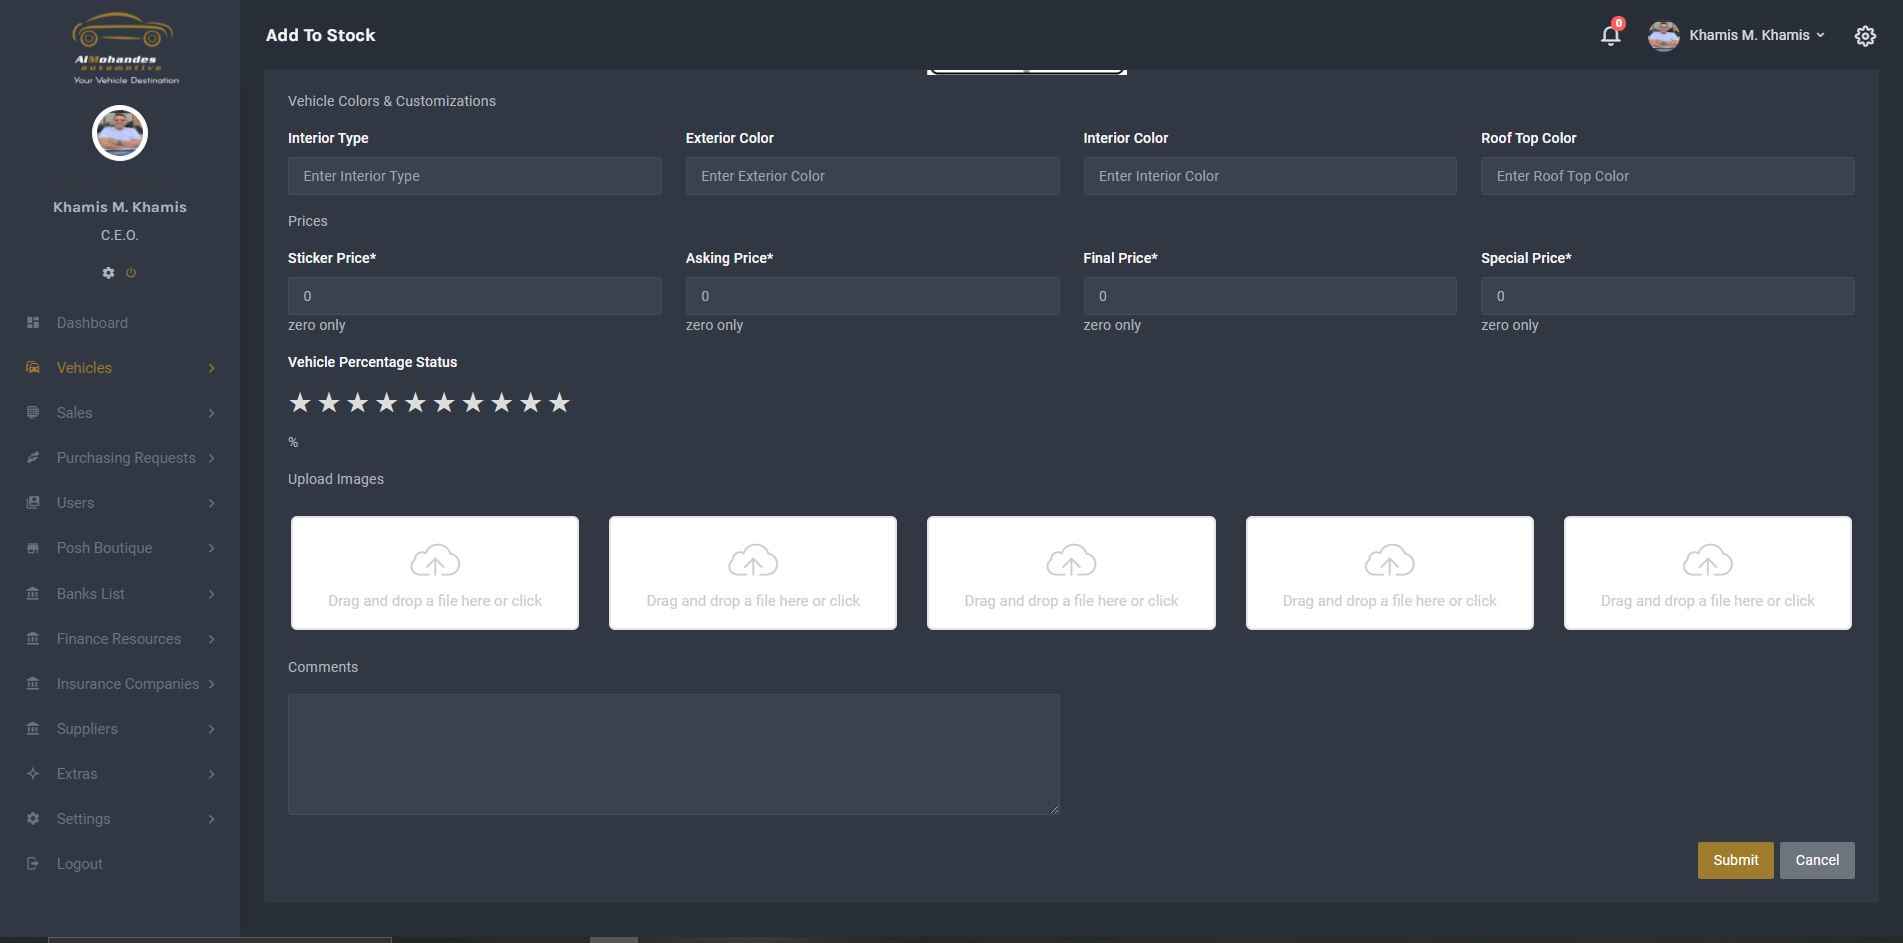Click the Vehicles car icon
This screenshot has width=1903, height=943.
tap(33, 368)
